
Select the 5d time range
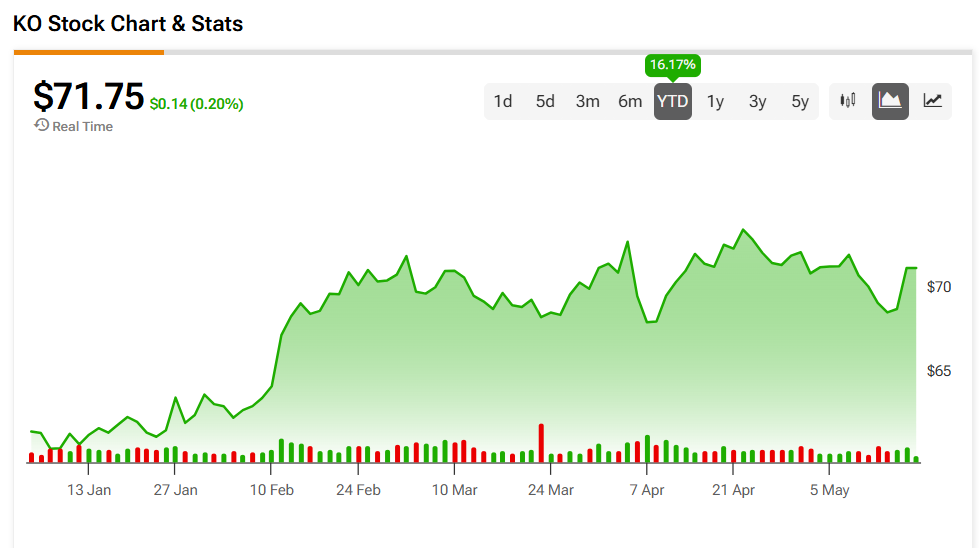pyautogui.click(x=545, y=101)
